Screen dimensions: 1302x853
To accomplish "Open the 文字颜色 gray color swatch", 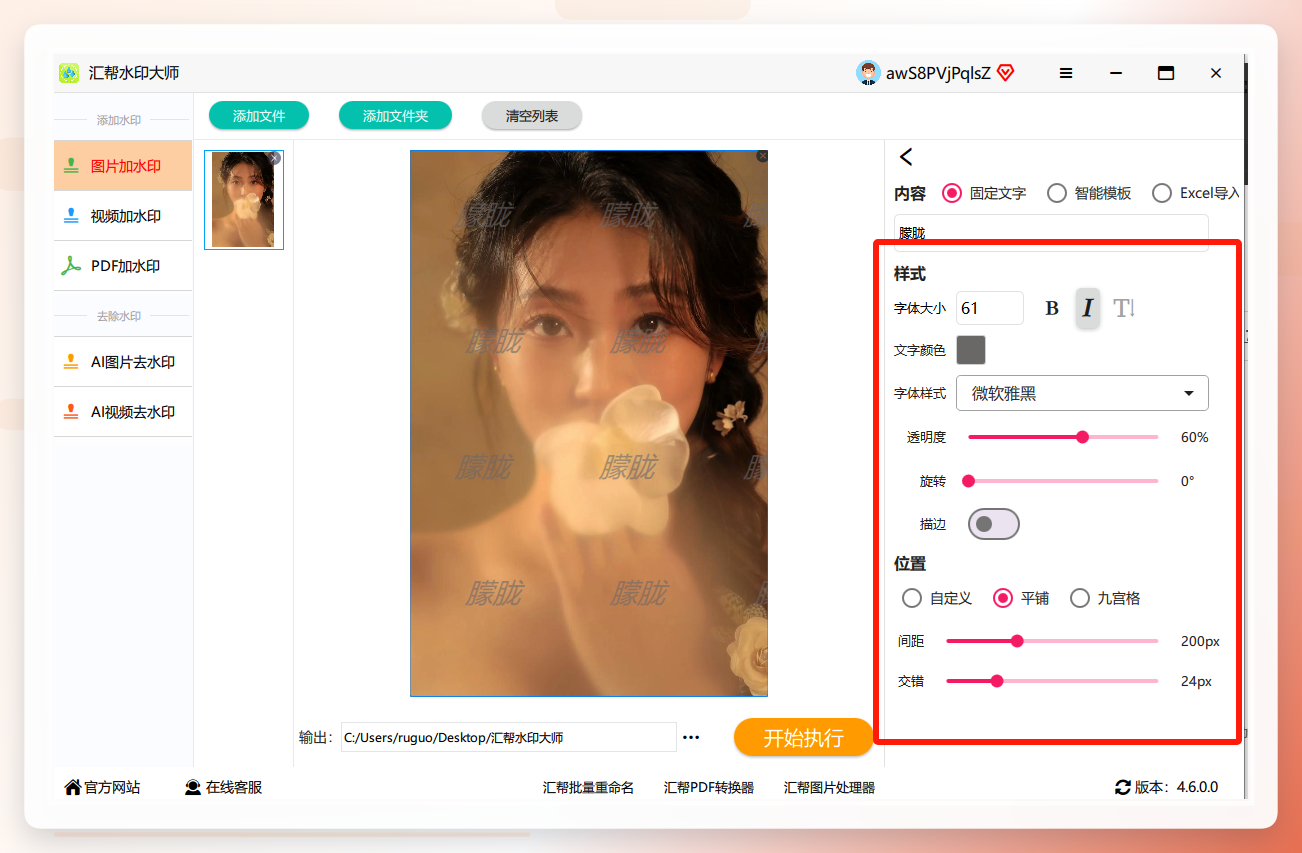I will point(971,350).
